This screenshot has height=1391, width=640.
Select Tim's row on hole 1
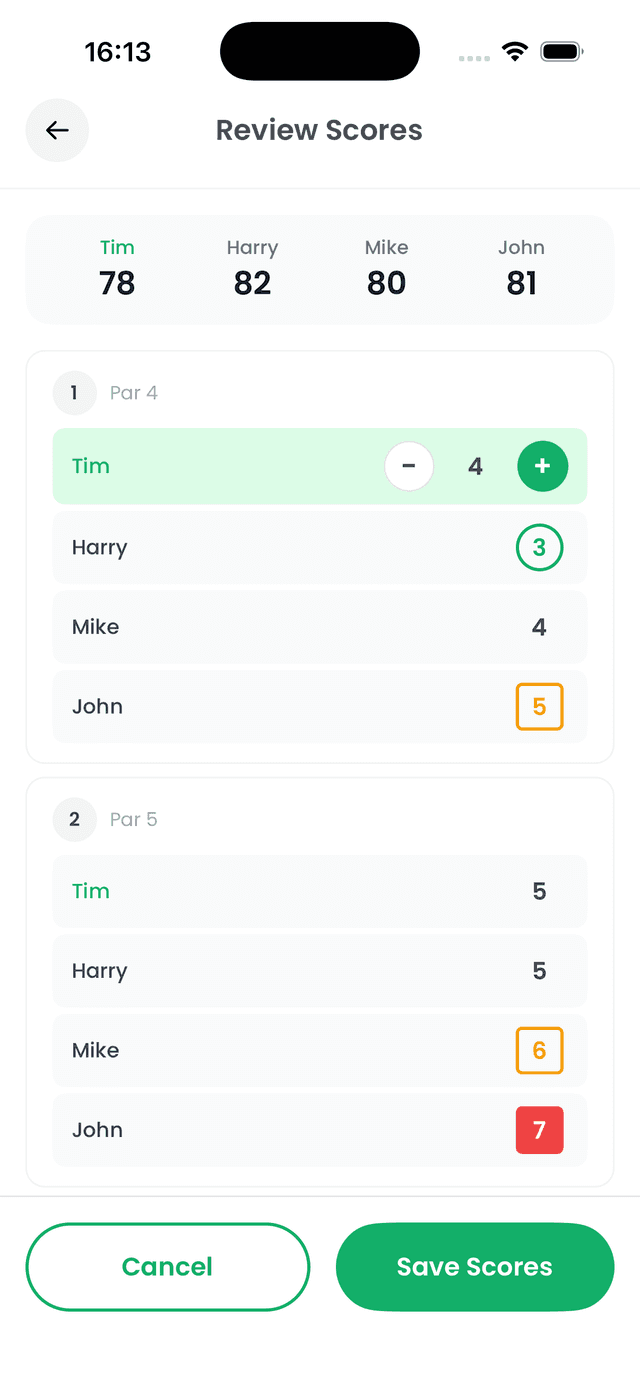tap(200, 466)
